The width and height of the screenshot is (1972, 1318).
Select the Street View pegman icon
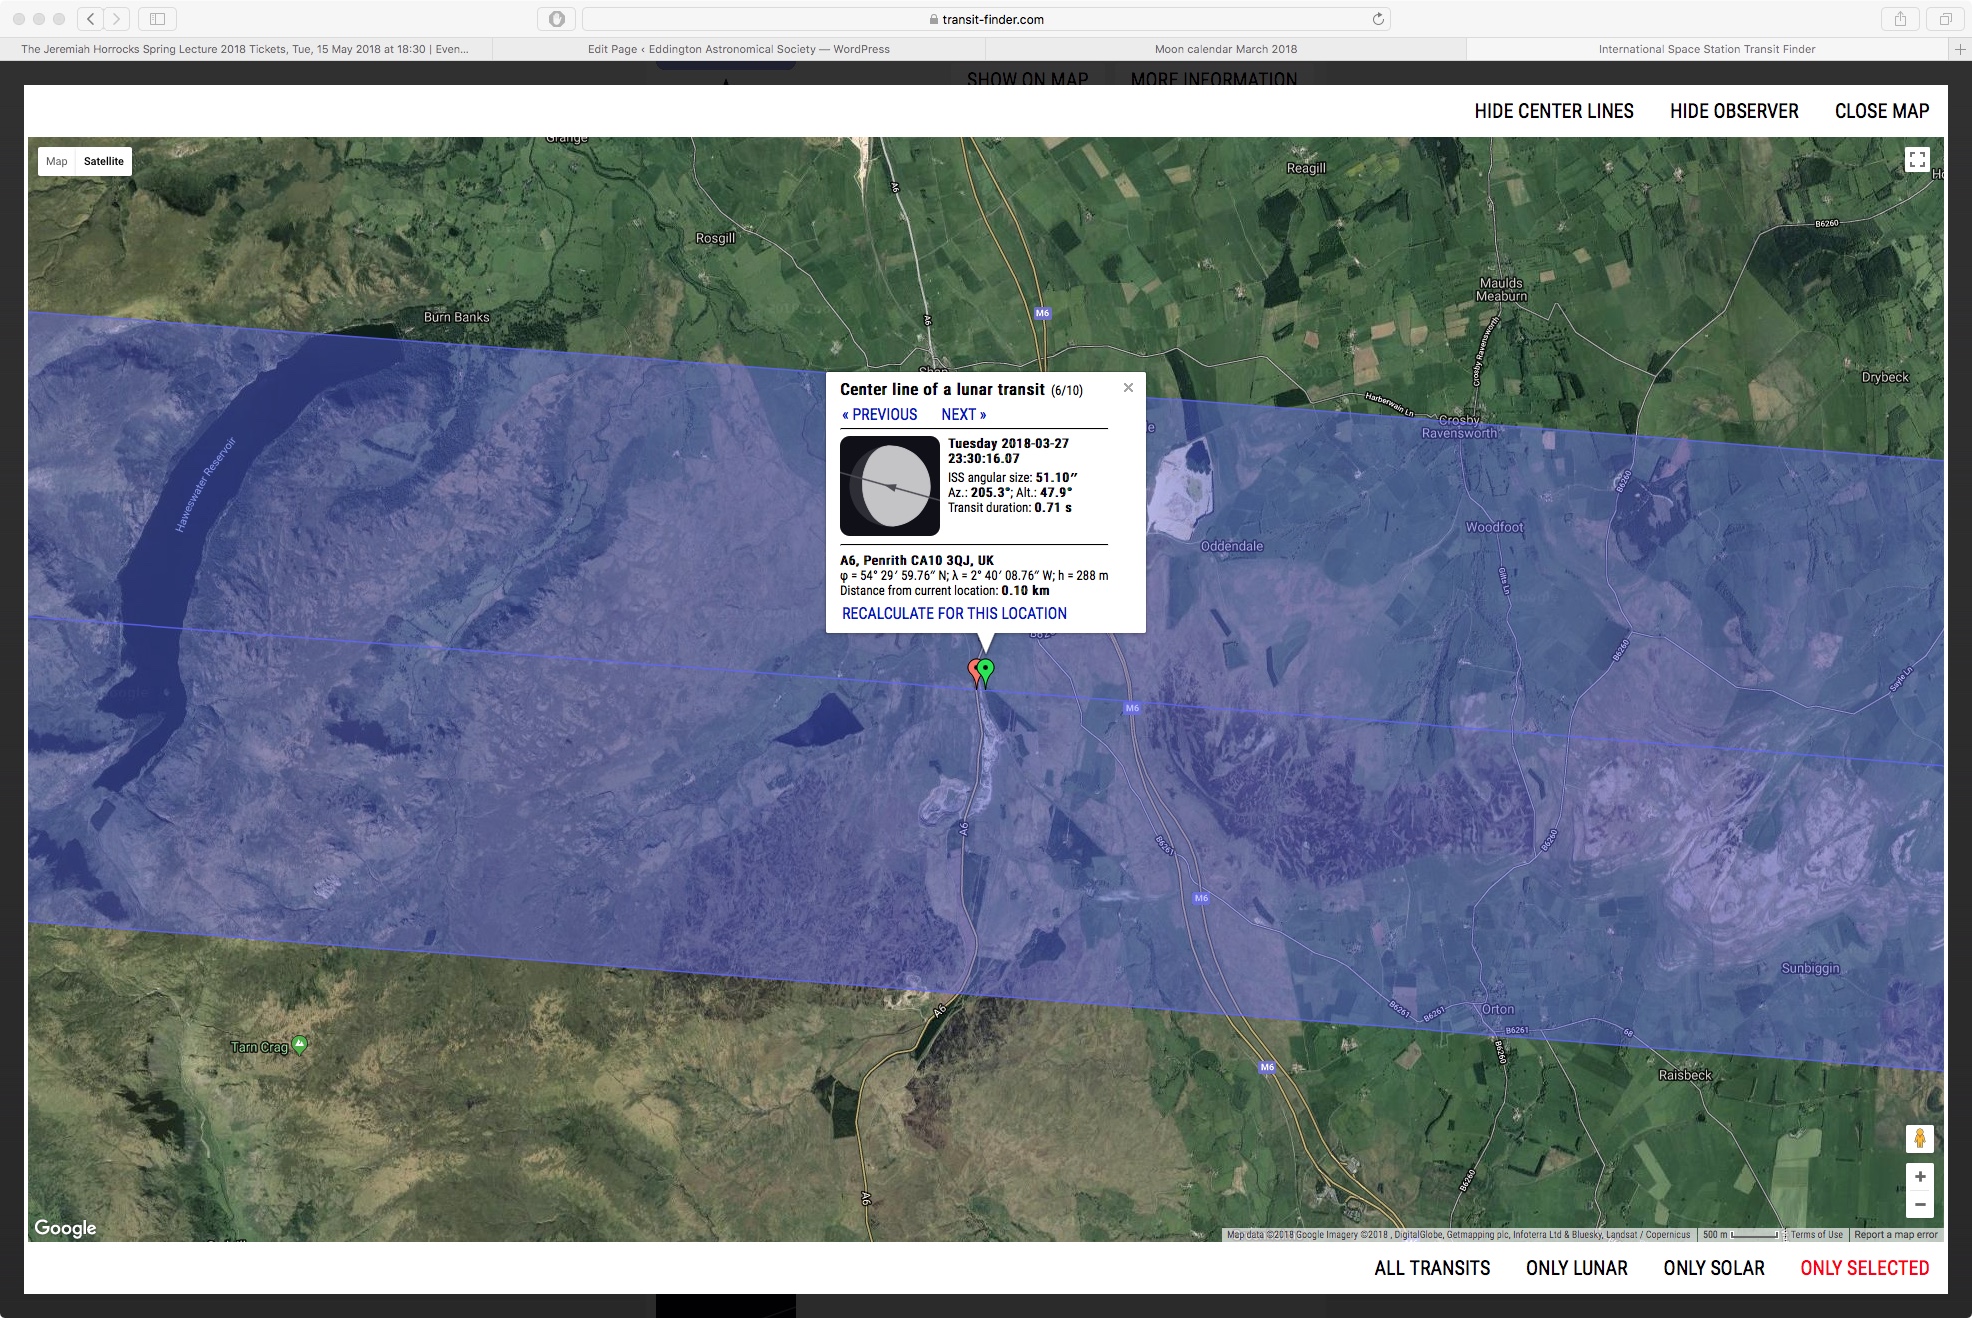(x=1920, y=1138)
